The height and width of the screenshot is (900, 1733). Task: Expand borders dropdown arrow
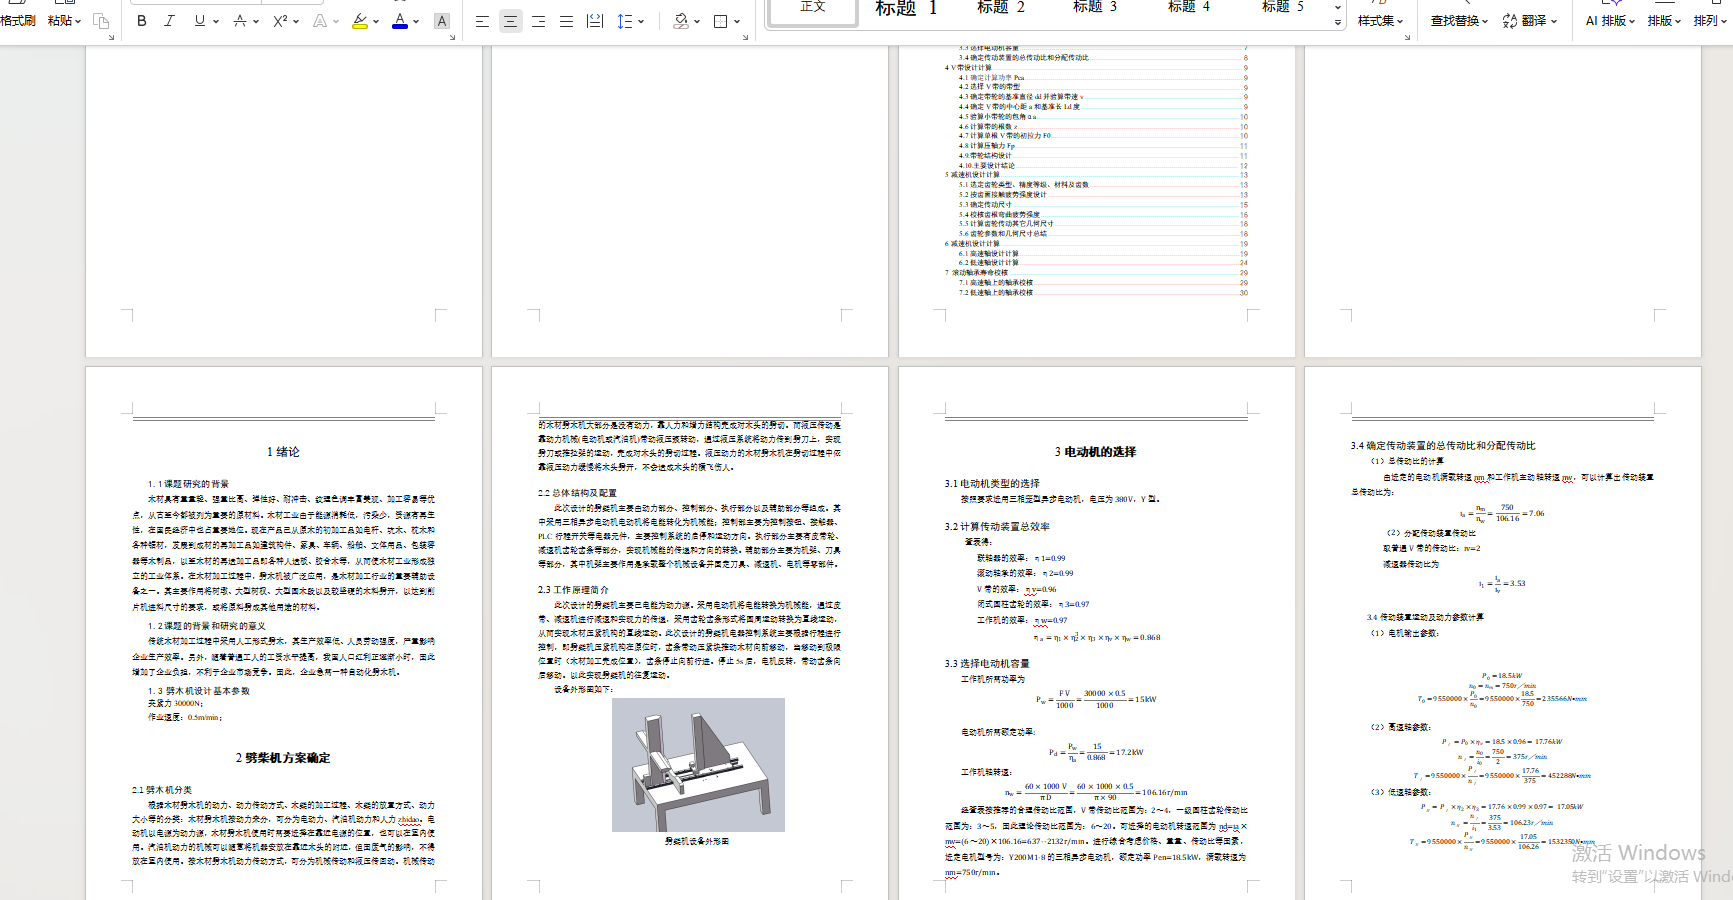pos(737,22)
